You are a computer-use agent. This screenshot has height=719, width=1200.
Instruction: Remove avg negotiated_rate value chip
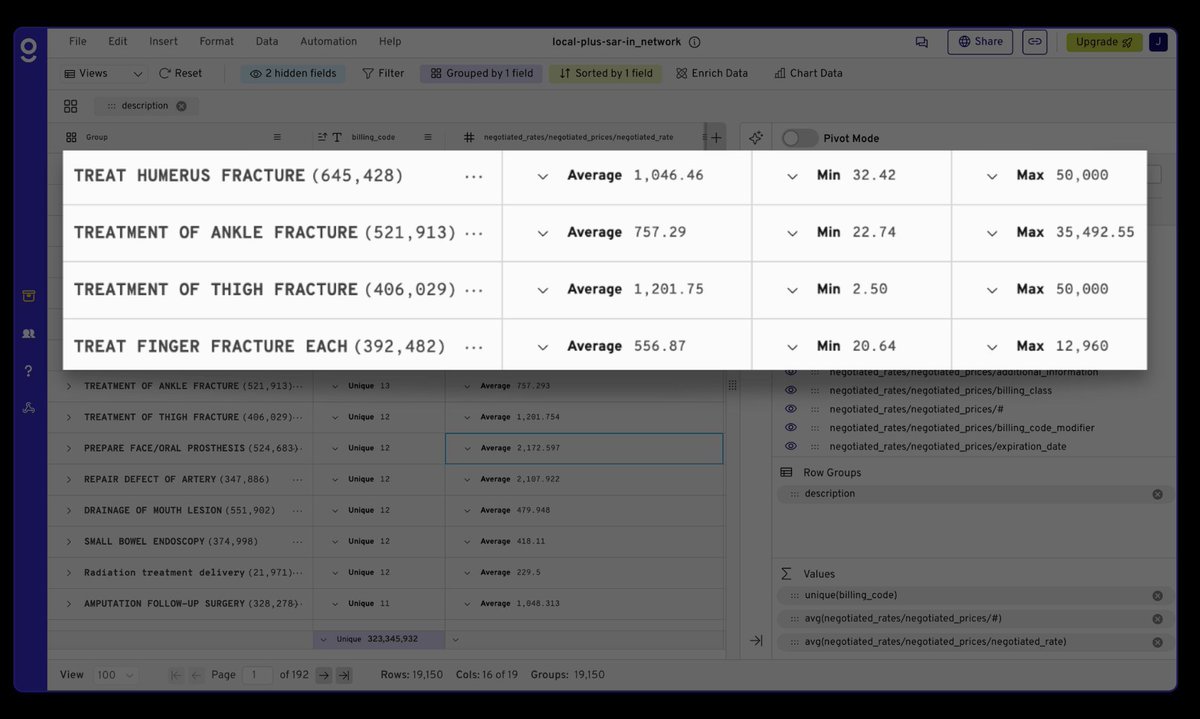point(1157,642)
